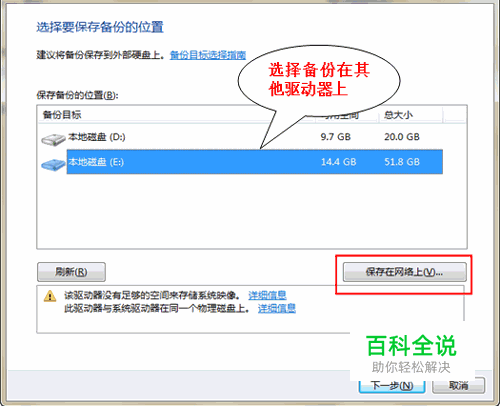Open 详细信息 link about insufficient space
This screenshot has width=500, height=406.
pyautogui.click(x=267, y=295)
